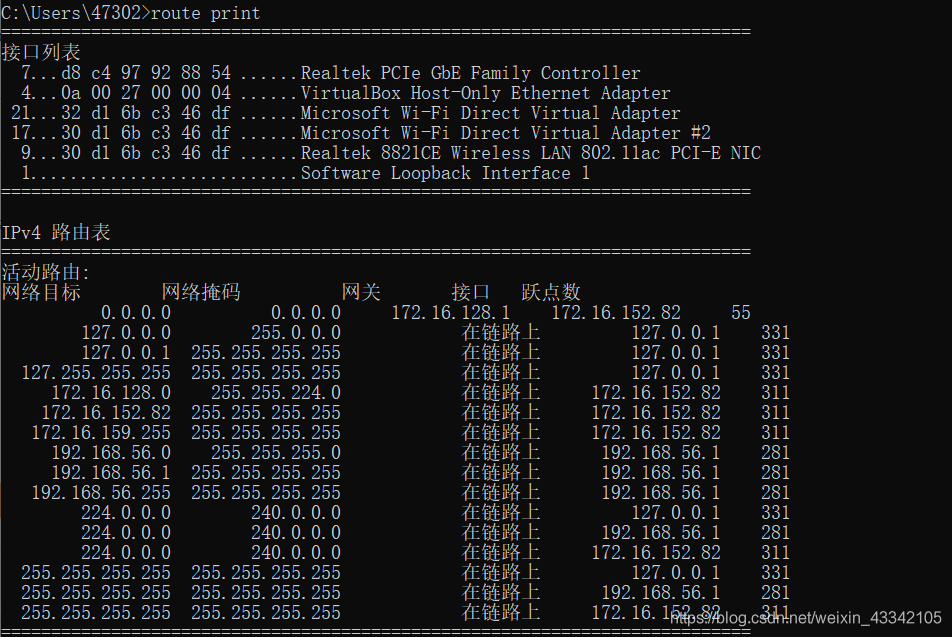952x637 pixels.
Task: Select the IPv4 路由表 heading
Action: click(x=56, y=232)
